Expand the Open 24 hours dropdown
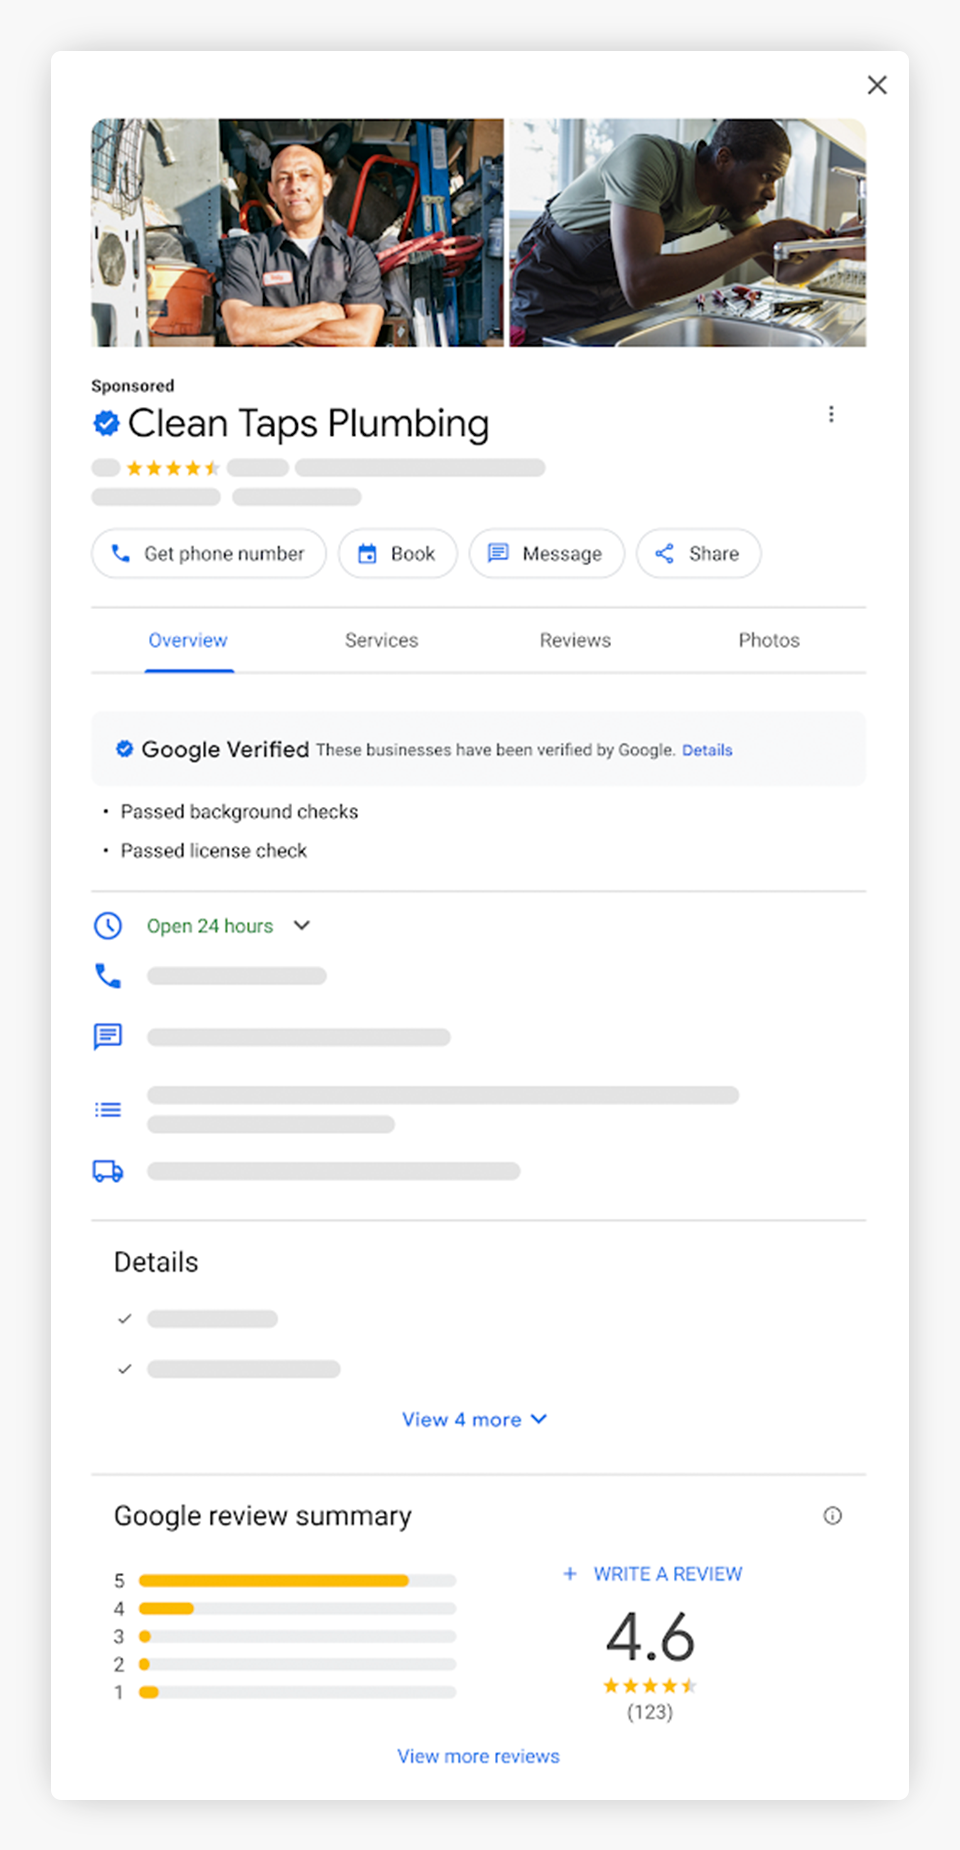The height and width of the screenshot is (1850, 960). (301, 926)
